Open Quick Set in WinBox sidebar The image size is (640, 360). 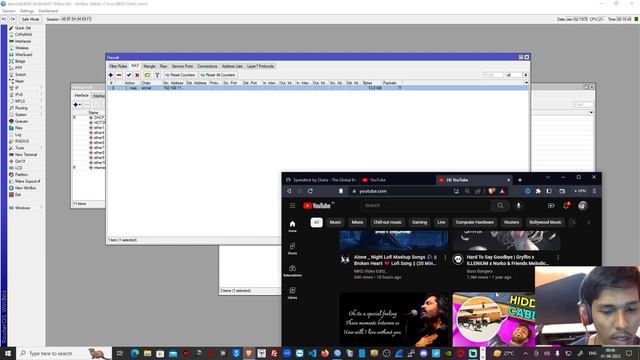click(x=23, y=28)
